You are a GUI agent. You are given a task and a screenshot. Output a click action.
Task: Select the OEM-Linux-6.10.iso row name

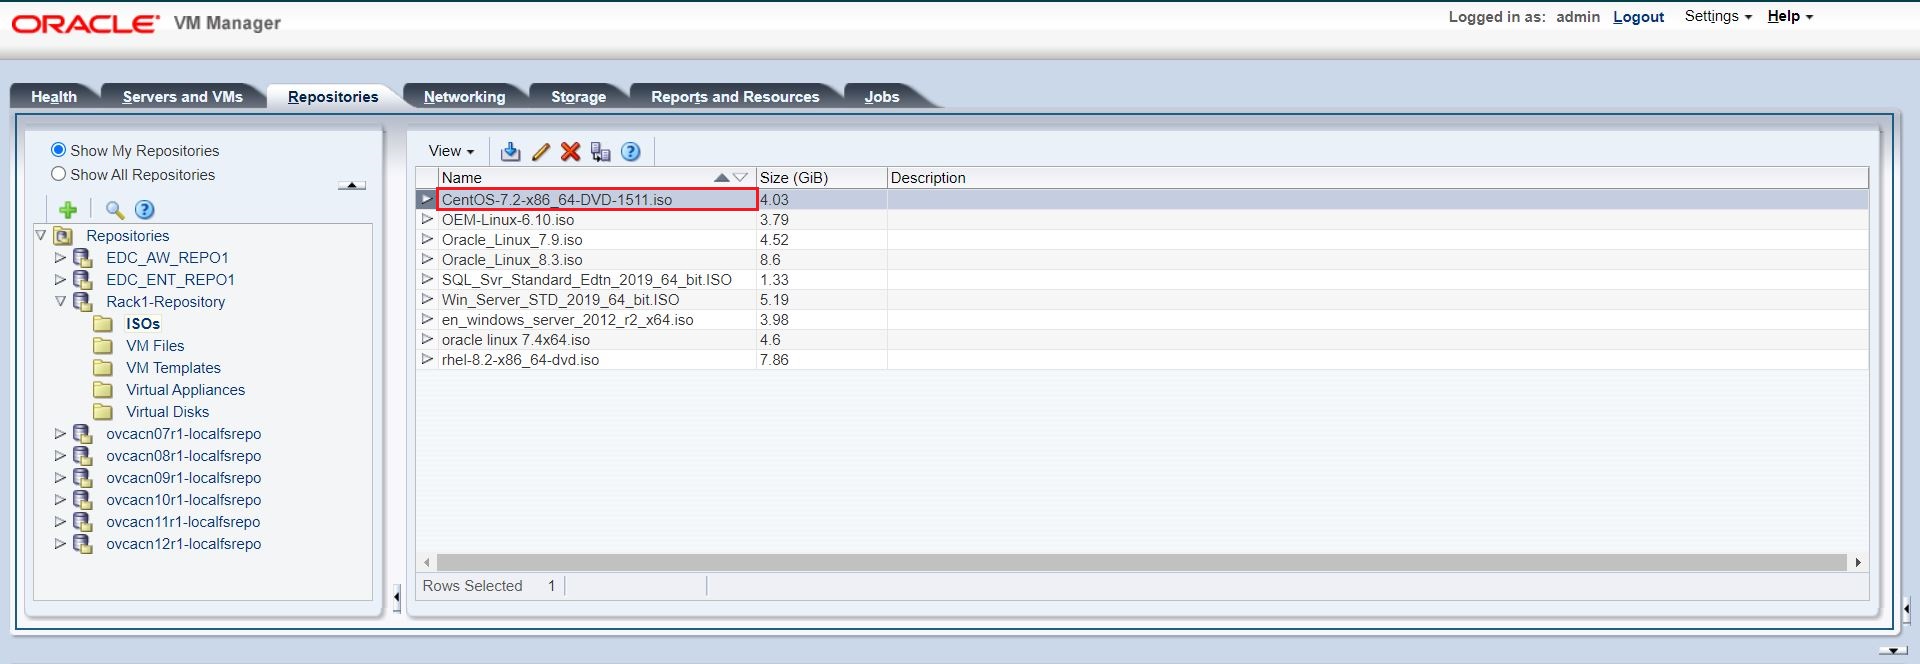point(508,220)
